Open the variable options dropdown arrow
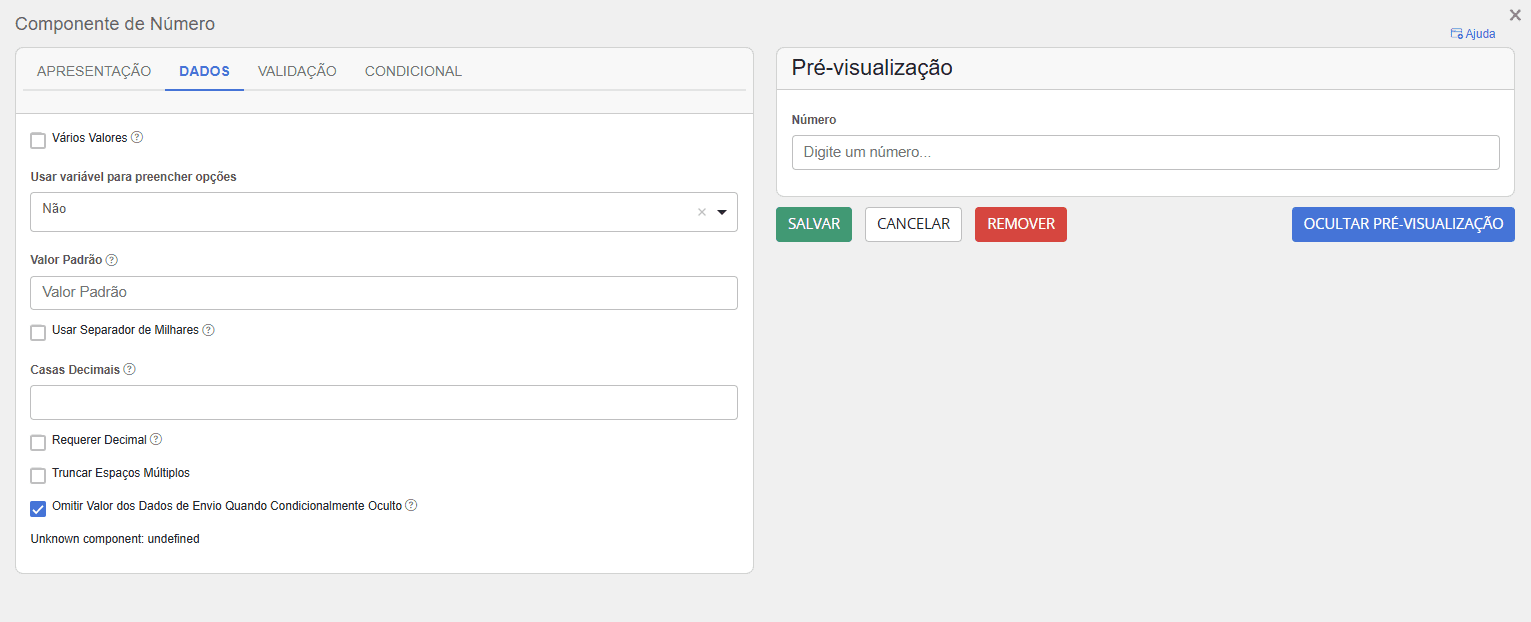 (x=722, y=212)
